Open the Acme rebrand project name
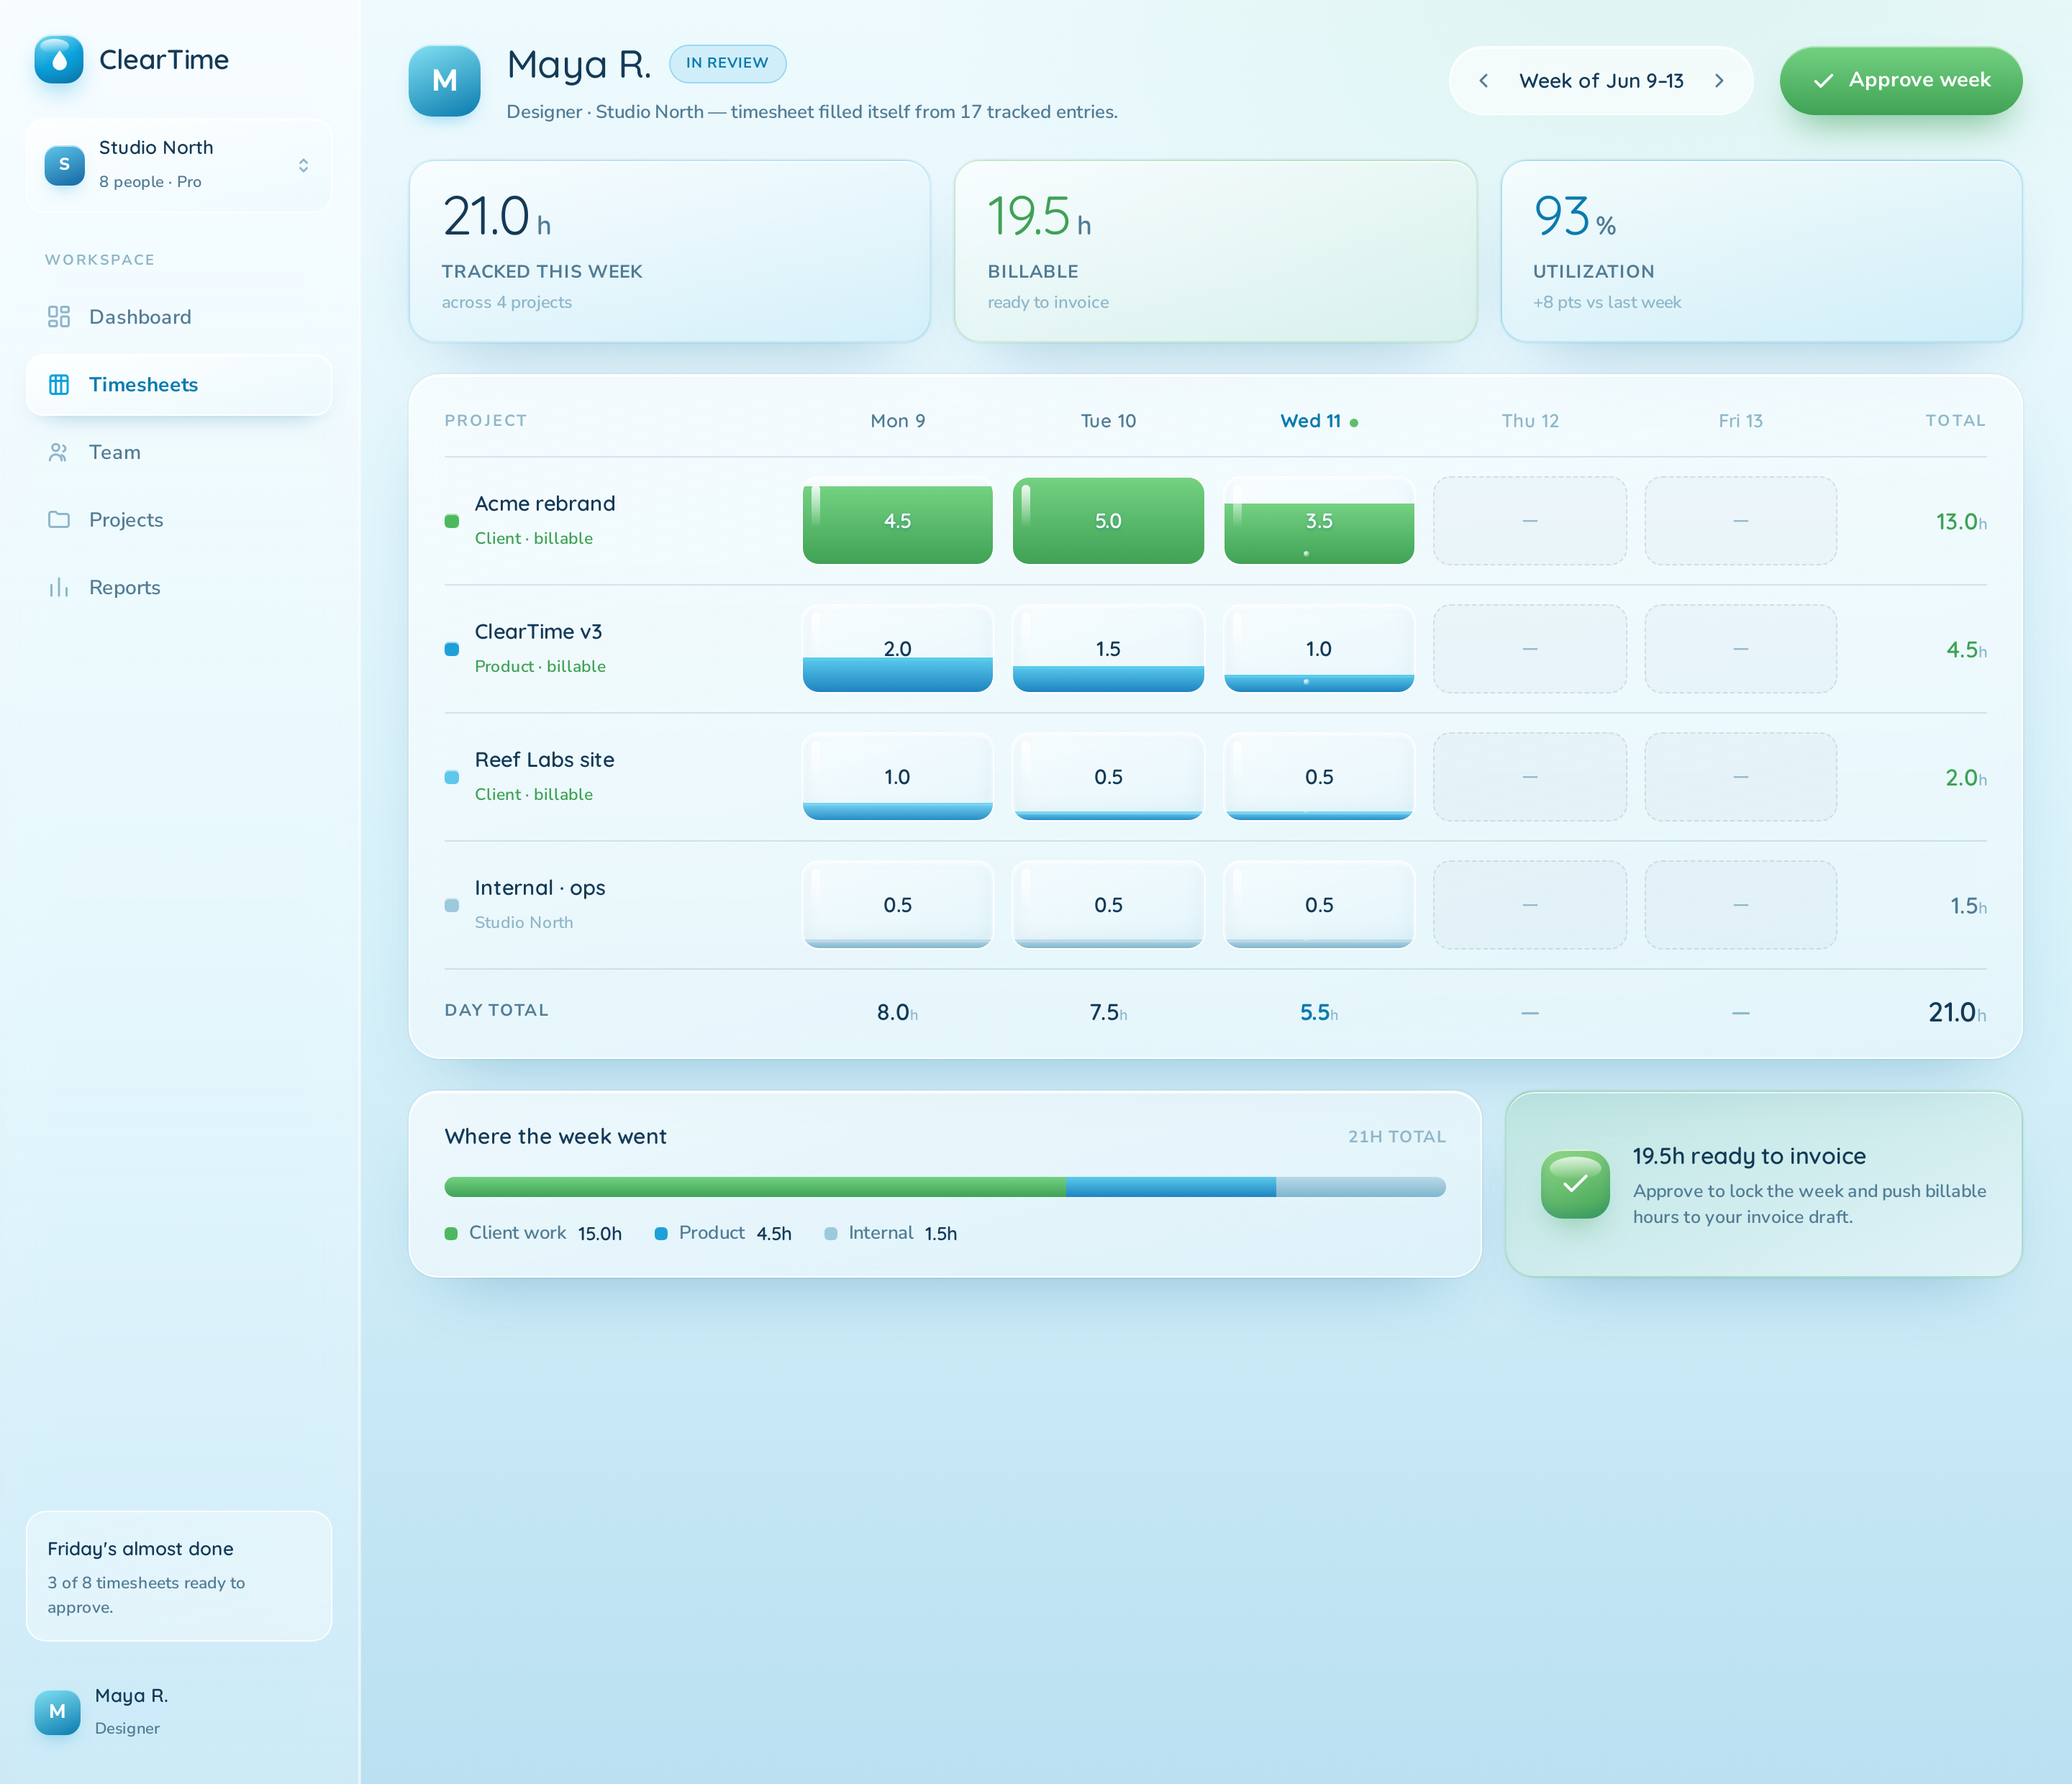The height and width of the screenshot is (1784, 2072). pyautogui.click(x=544, y=503)
